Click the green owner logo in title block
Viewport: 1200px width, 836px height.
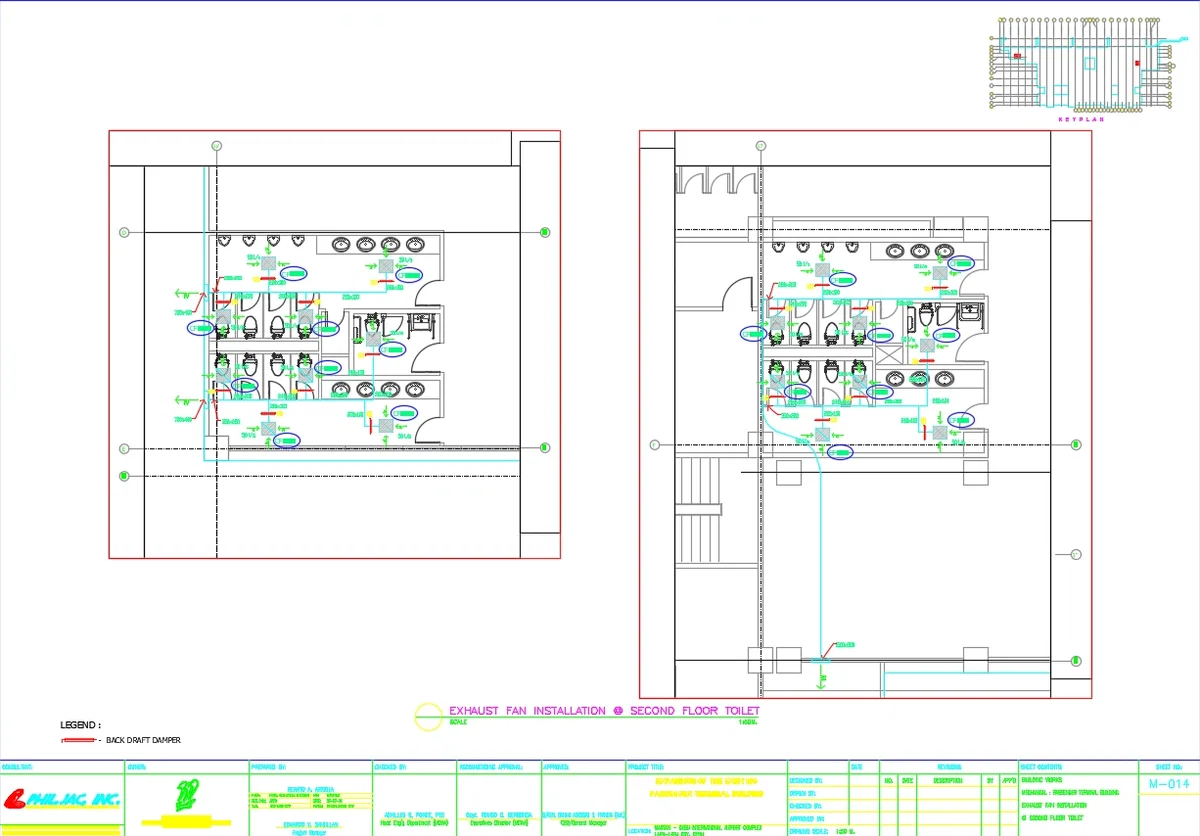coord(186,796)
